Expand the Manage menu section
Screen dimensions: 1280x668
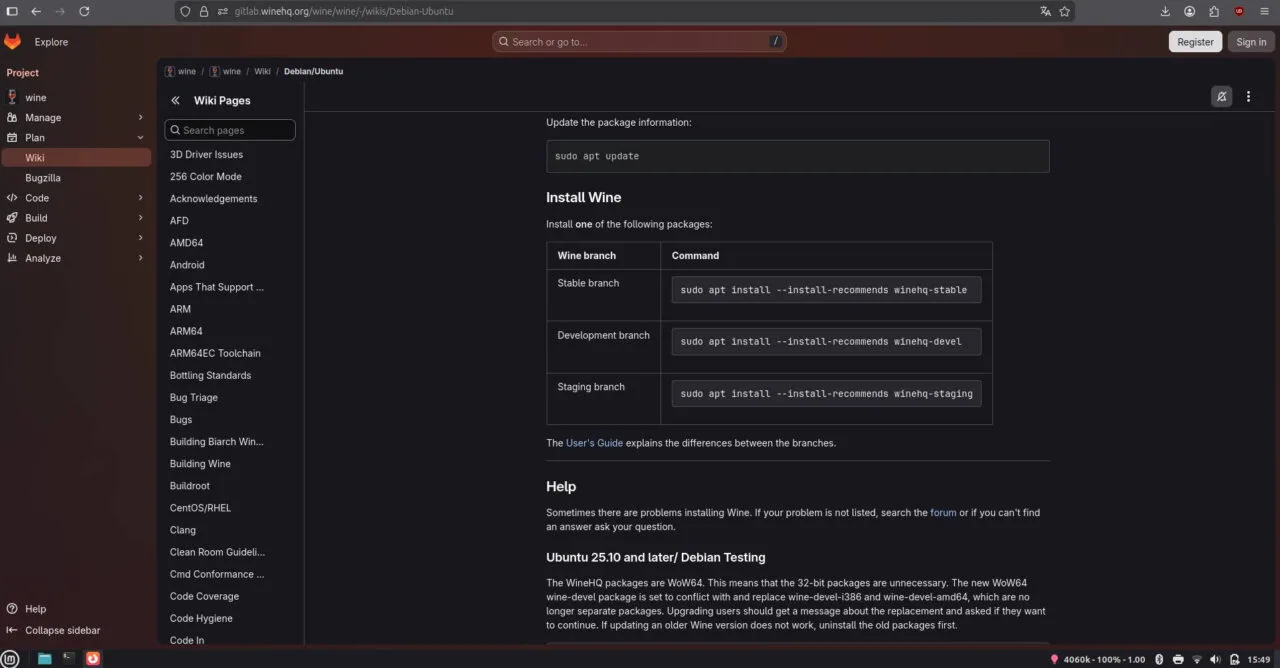(x=76, y=117)
